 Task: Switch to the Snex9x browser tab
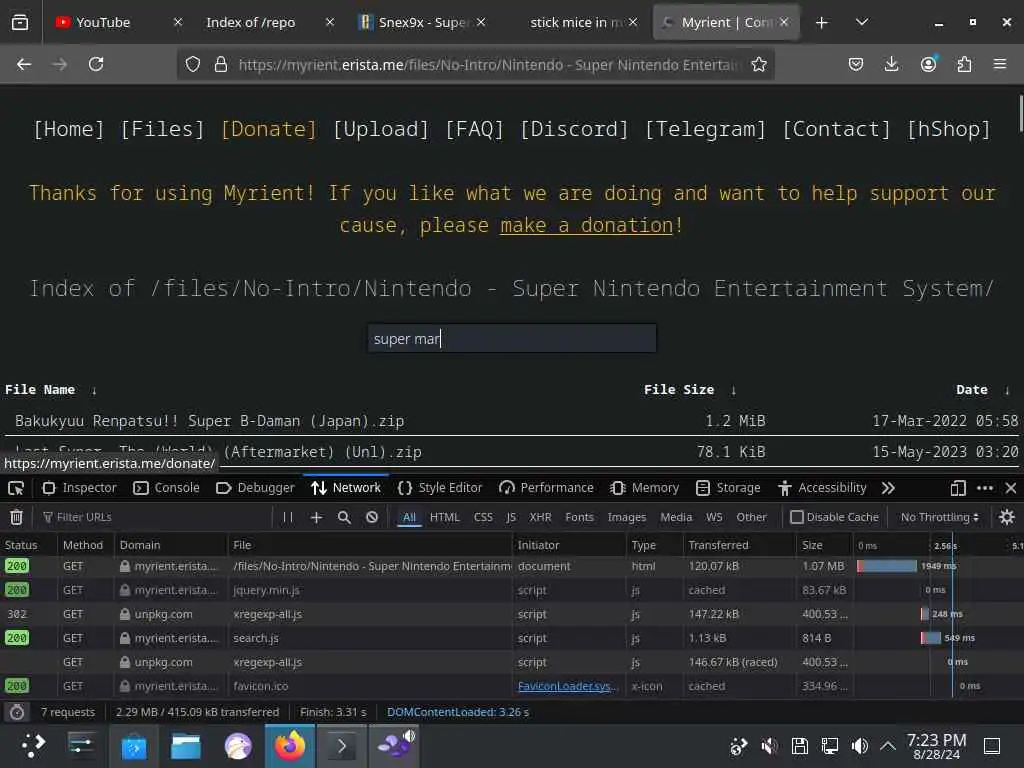pos(422,22)
